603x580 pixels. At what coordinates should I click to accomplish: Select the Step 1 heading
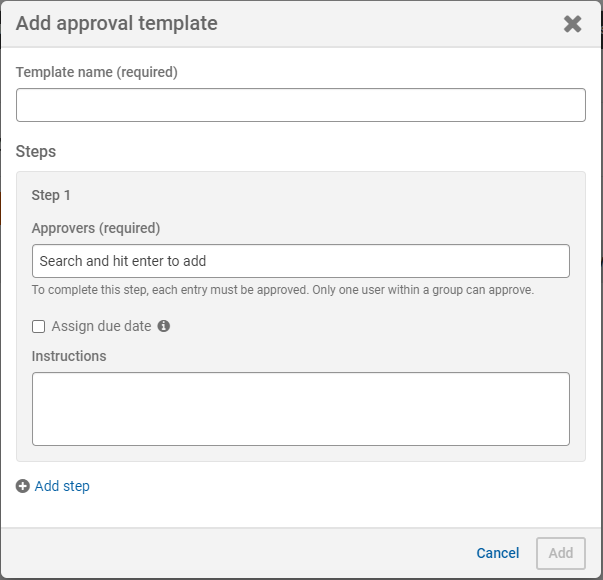pyautogui.click(x=51, y=195)
